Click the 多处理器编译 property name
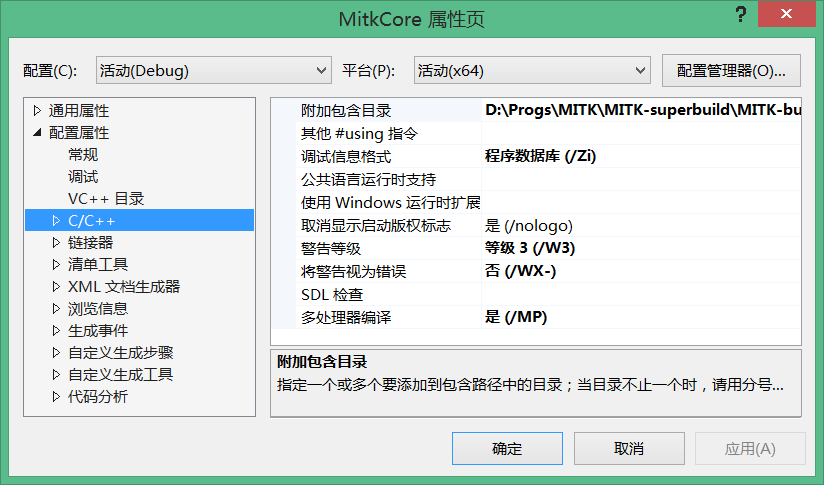This screenshot has height=485, width=824. tap(346, 317)
